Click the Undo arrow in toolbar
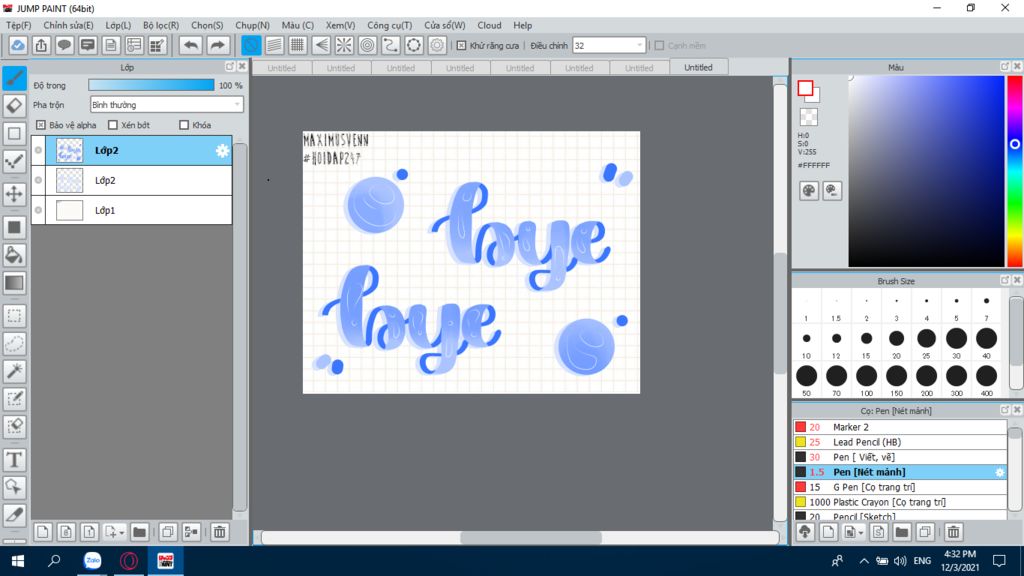The image size is (1024, 576). (x=191, y=45)
